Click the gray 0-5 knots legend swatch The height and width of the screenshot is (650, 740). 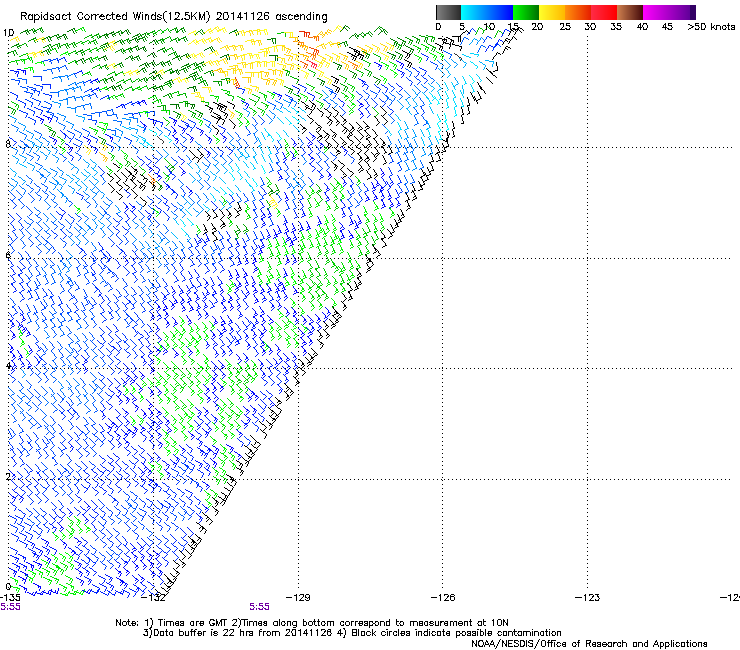pyautogui.click(x=448, y=12)
